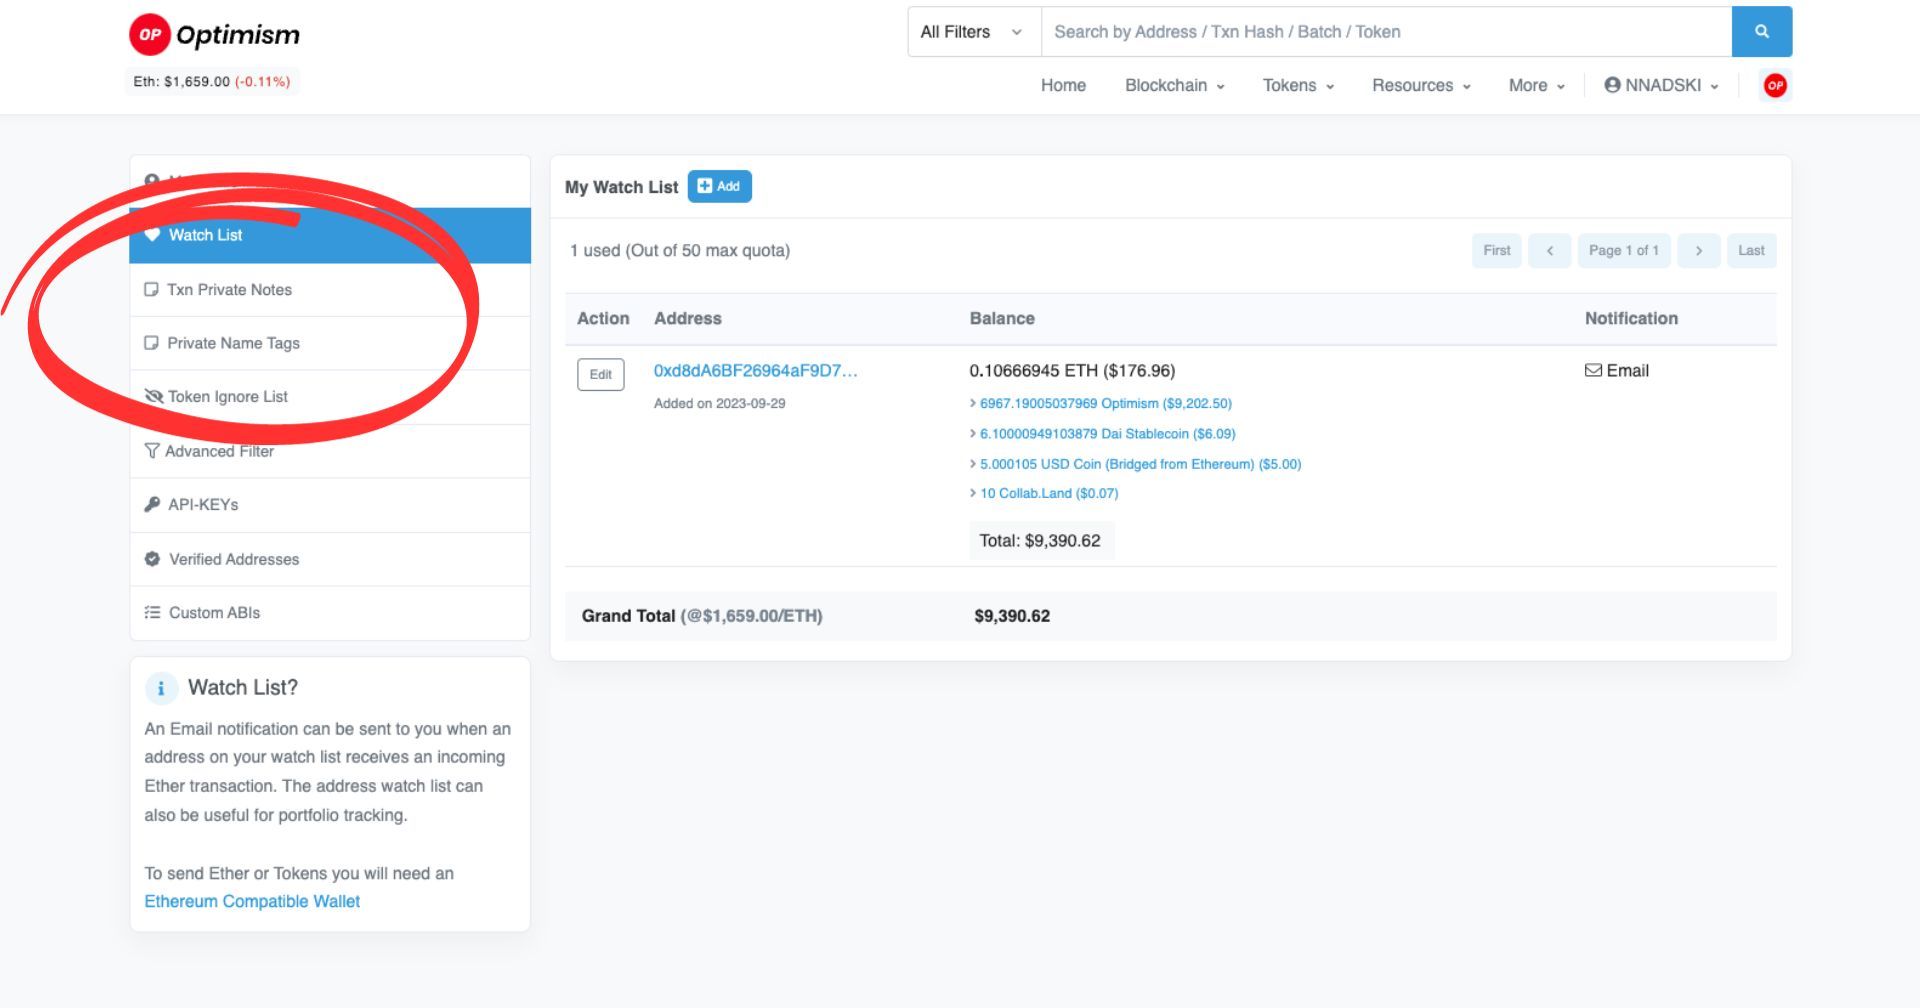Click the Balance column header
Screen dimensions: 1920x1008
tap(1002, 319)
